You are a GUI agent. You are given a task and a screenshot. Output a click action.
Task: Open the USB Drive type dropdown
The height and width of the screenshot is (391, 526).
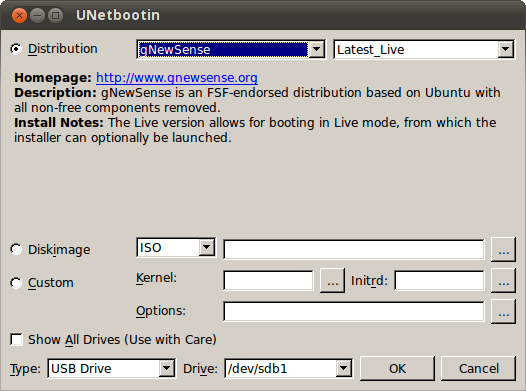[111, 369]
